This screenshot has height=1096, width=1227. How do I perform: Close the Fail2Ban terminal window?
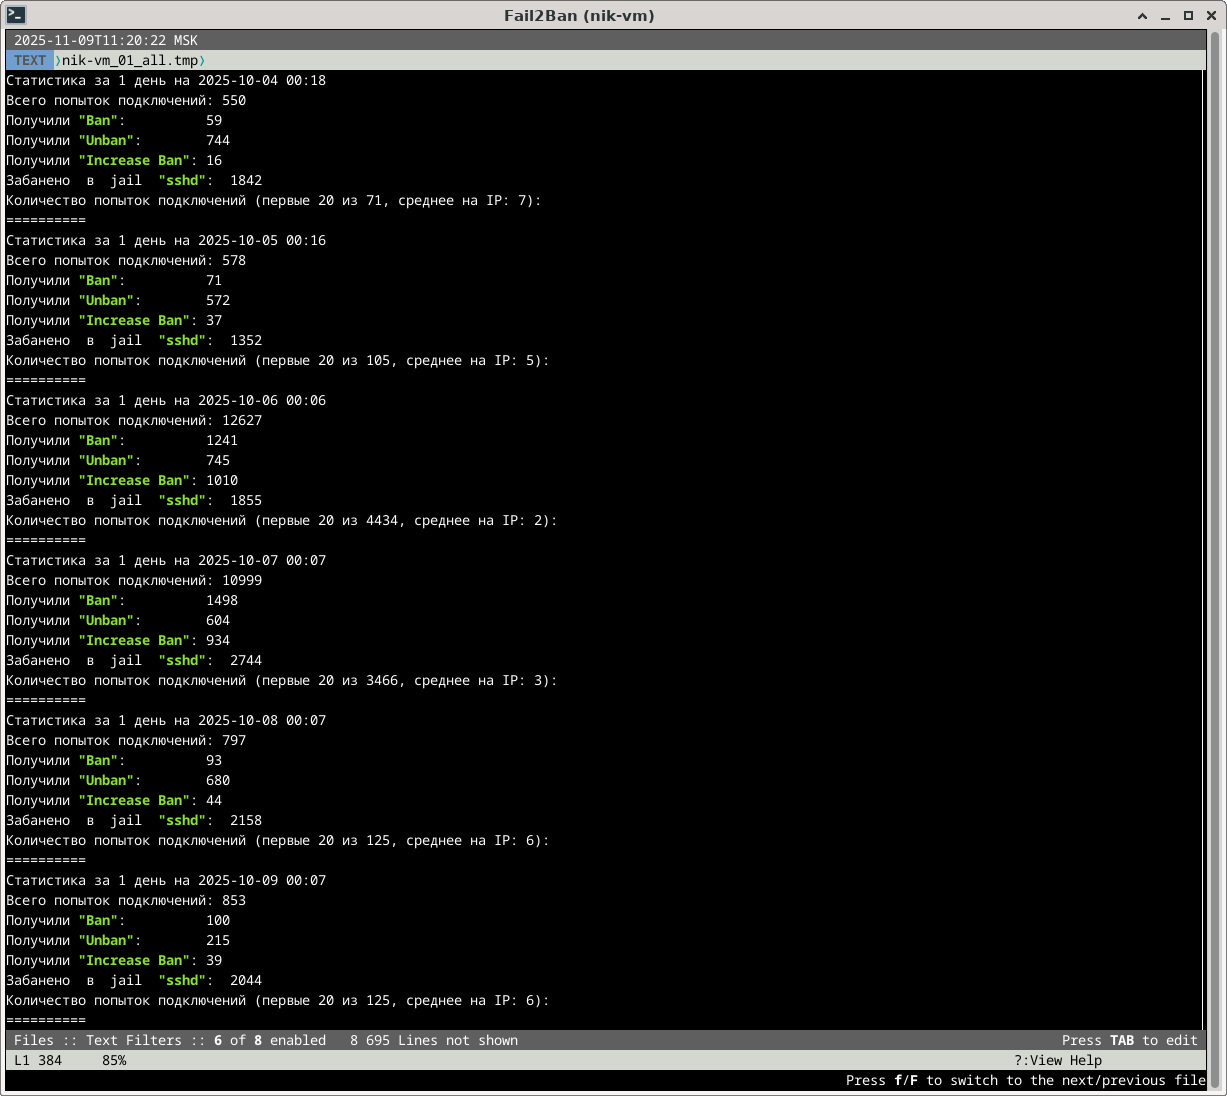[x=1210, y=16]
